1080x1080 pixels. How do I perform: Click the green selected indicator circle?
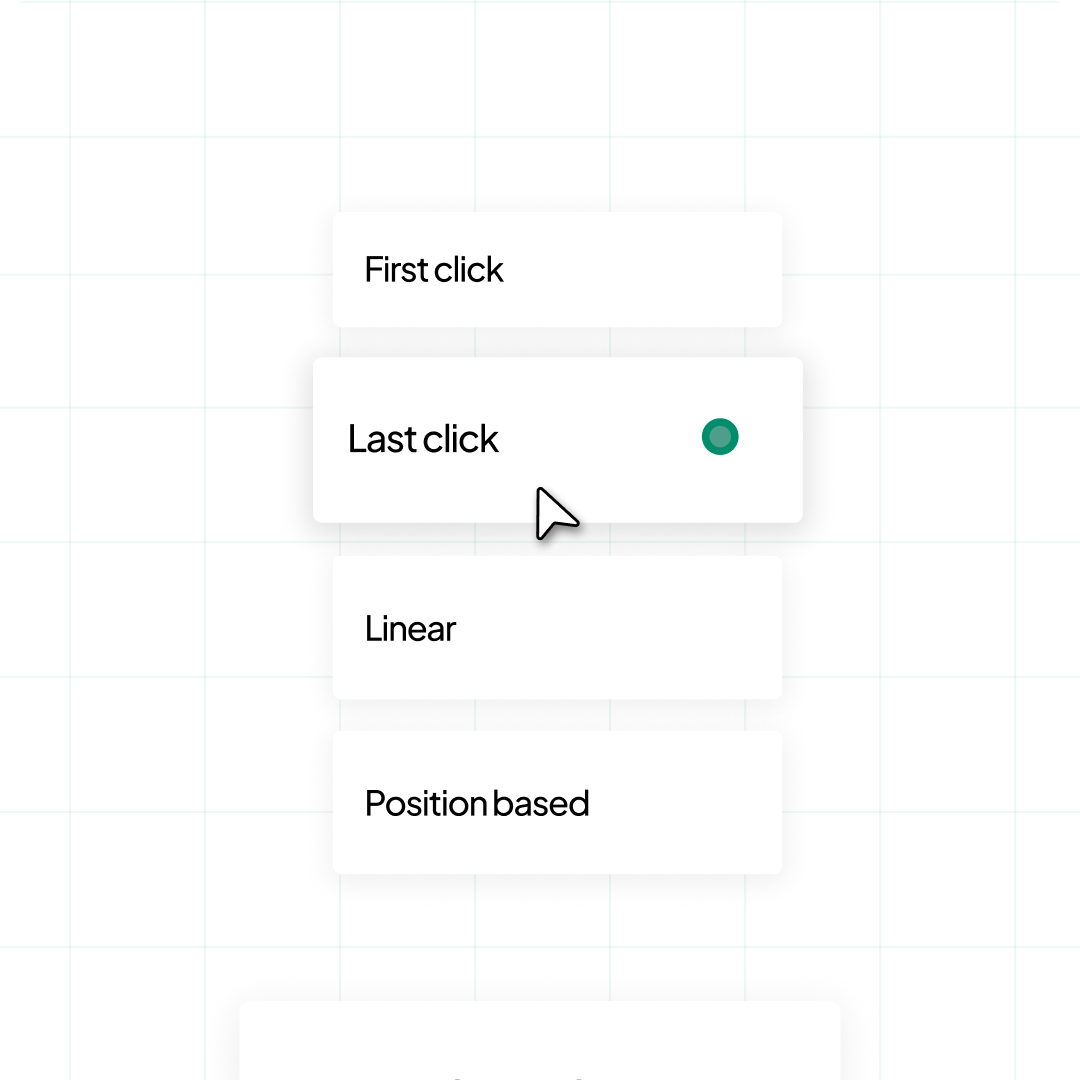coord(720,437)
